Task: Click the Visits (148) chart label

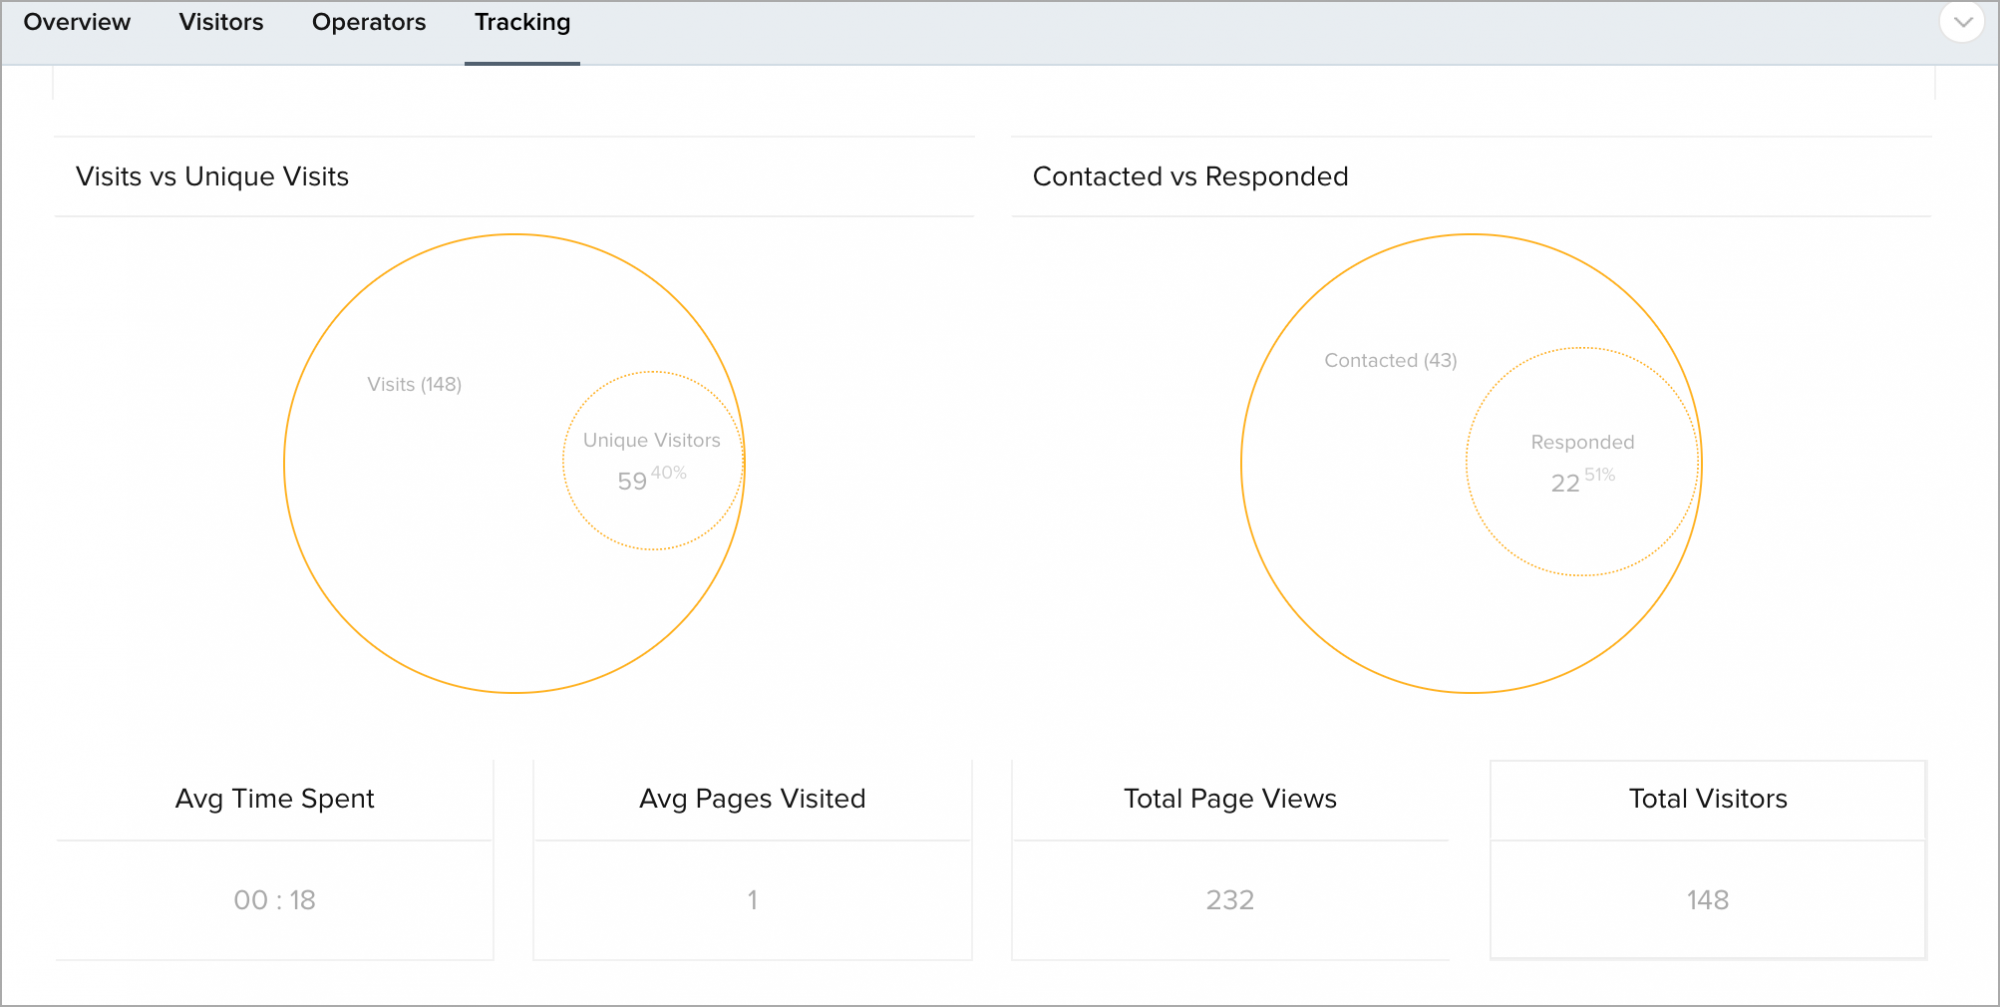Action: pyautogui.click(x=414, y=385)
